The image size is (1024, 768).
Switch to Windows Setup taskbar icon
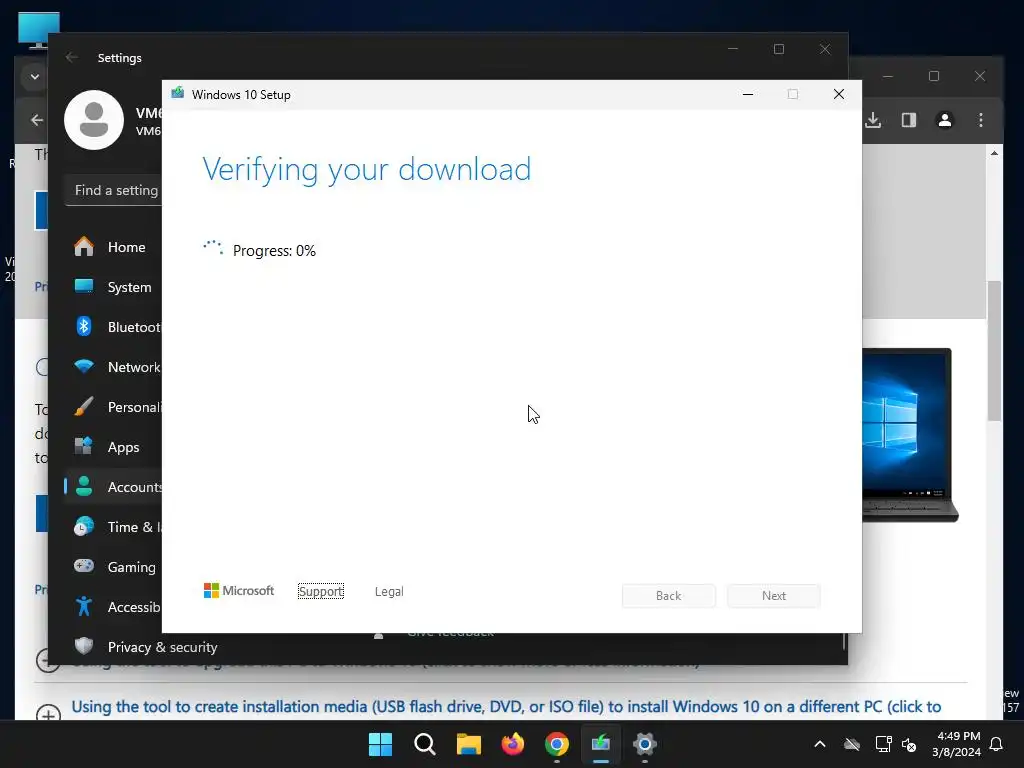[601, 744]
